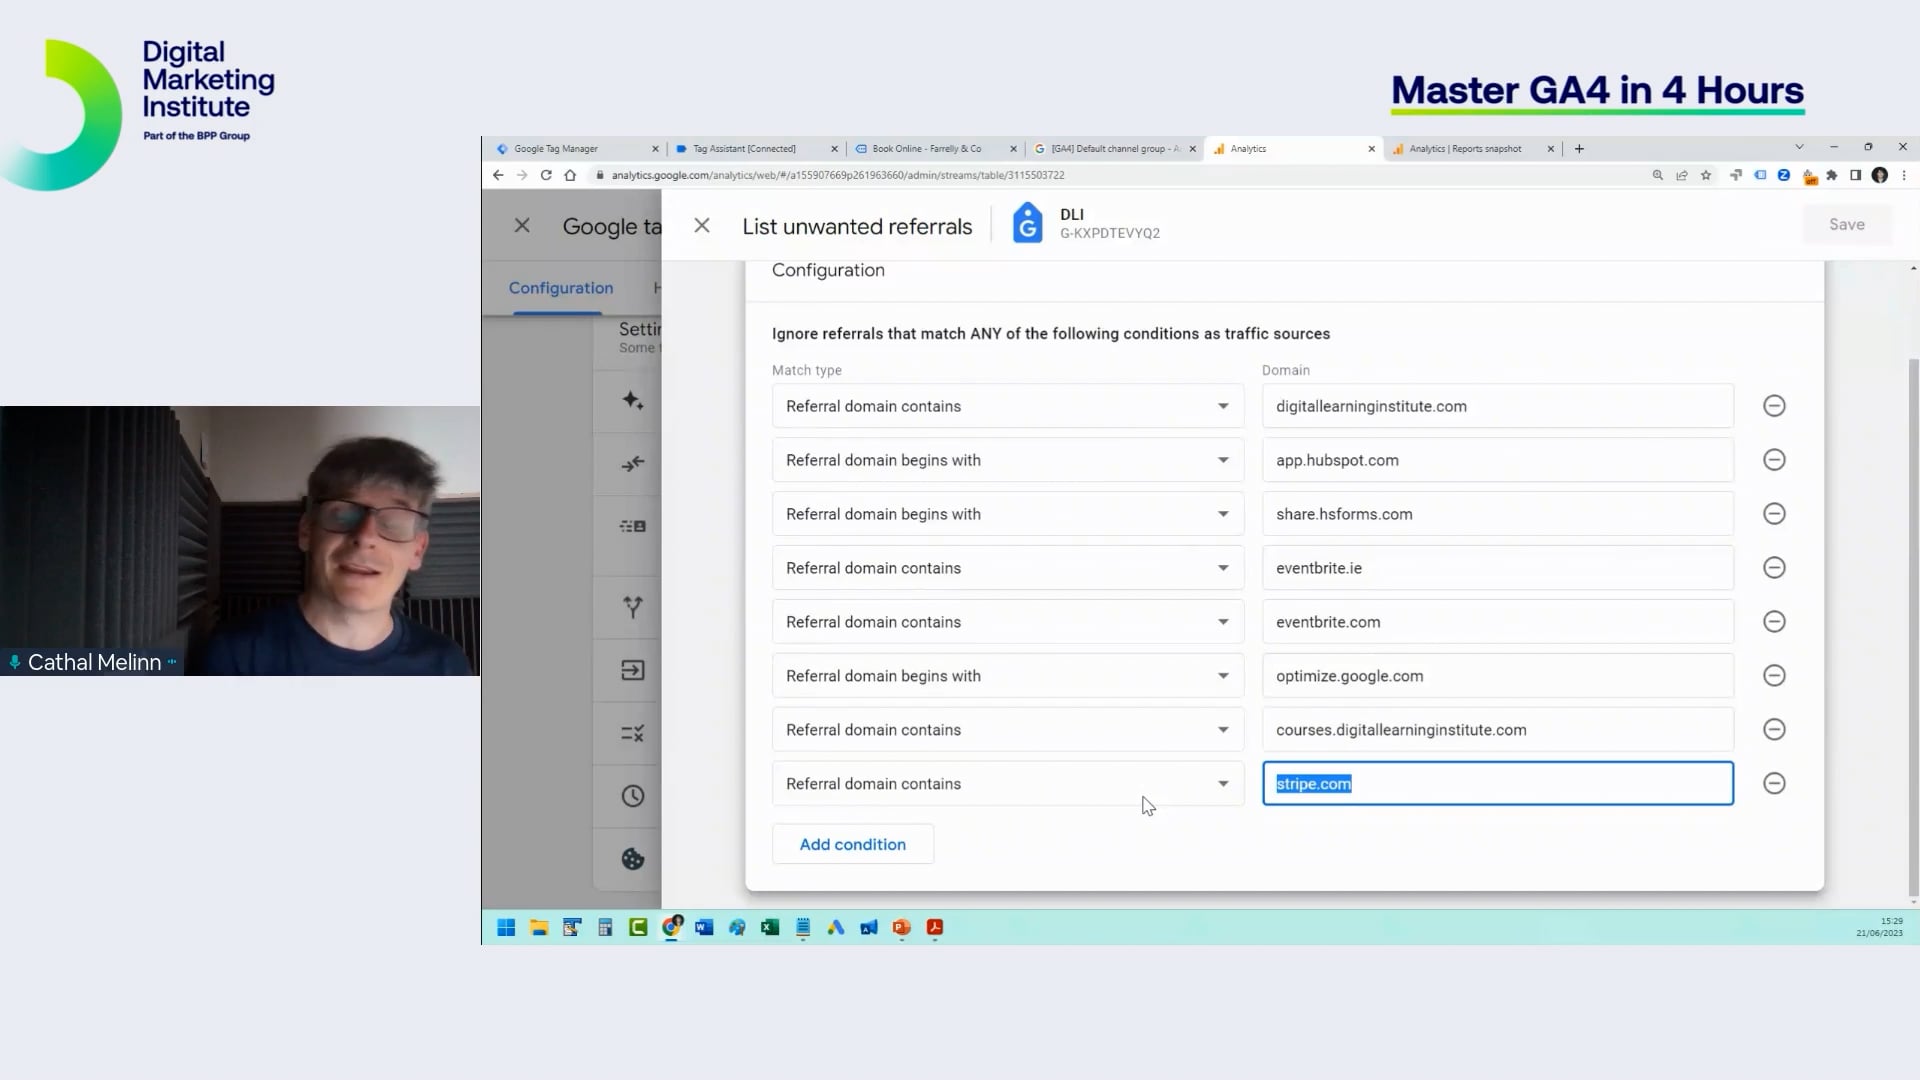Click the Chrome profile avatar icon

click(1881, 175)
